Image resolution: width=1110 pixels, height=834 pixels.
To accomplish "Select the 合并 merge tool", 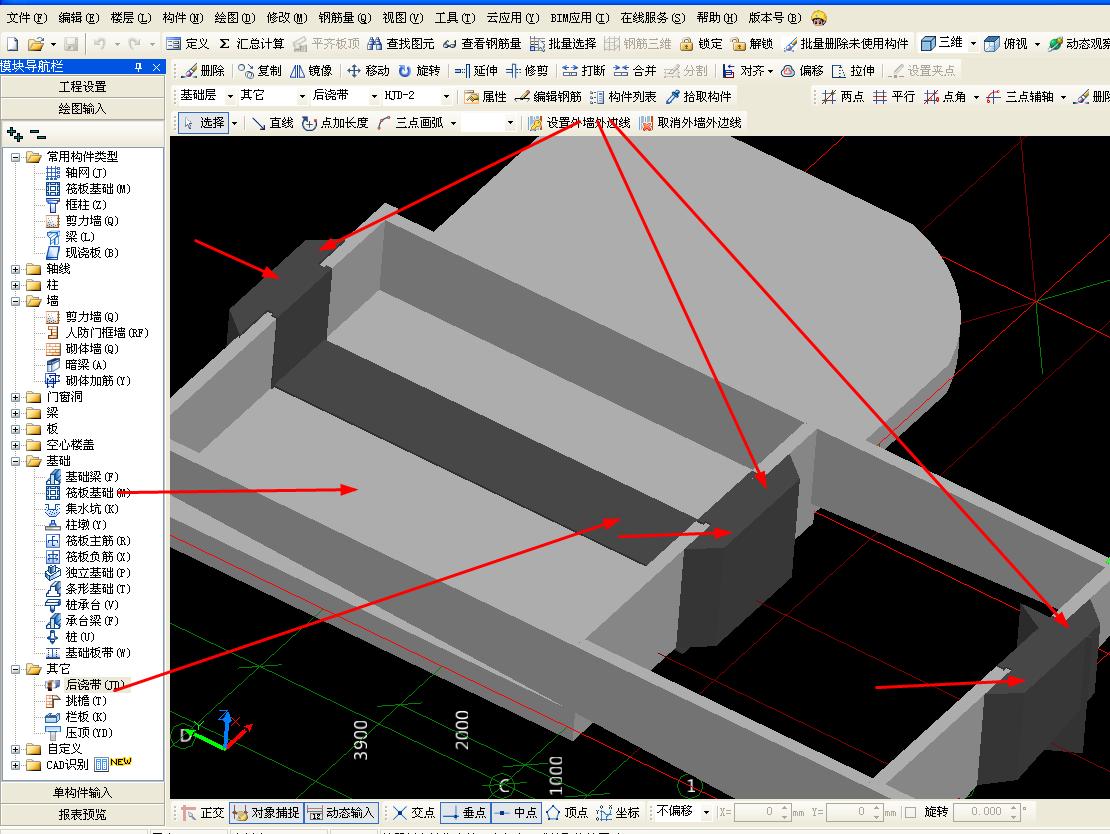I will [x=635, y=71].
